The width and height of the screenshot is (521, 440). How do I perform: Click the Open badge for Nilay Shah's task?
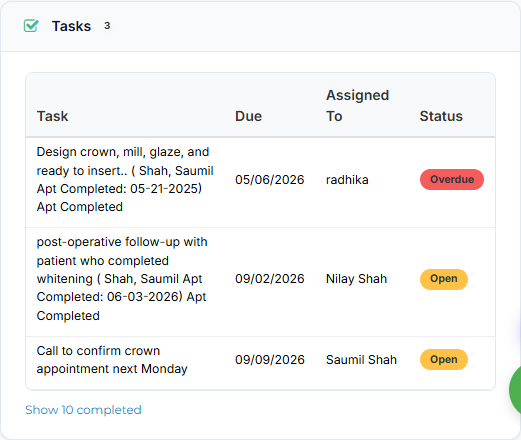click(444, 279)
